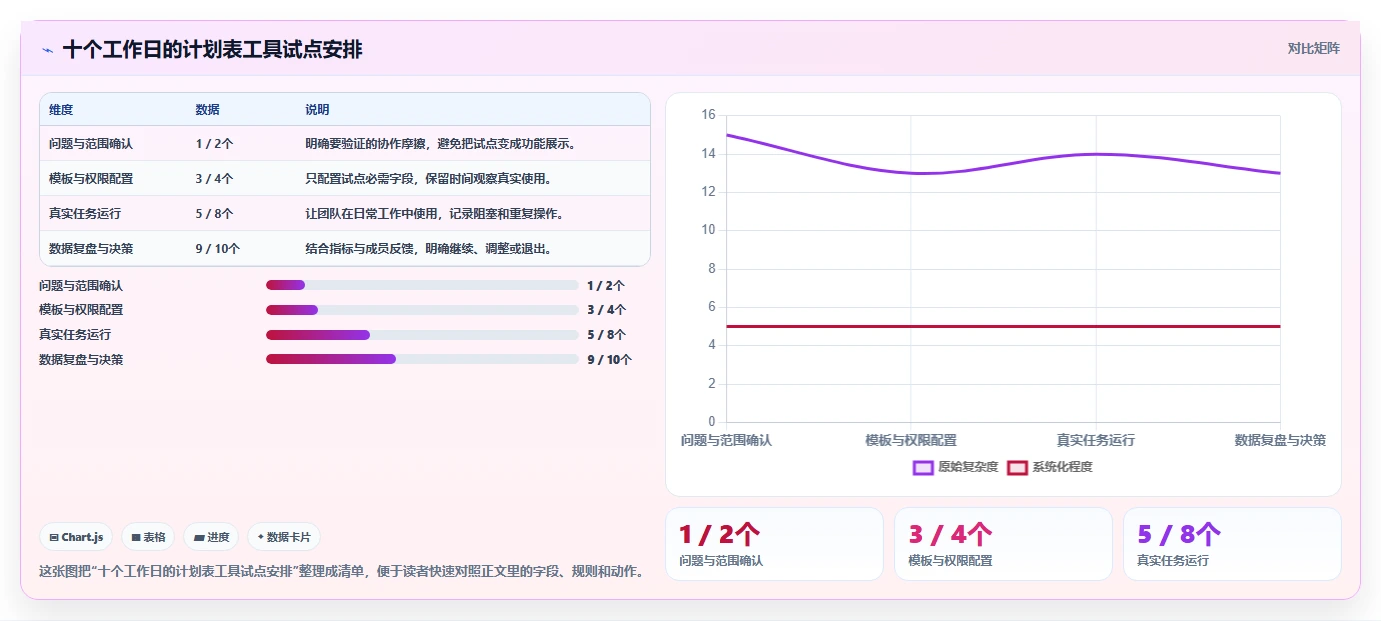Select the 说明 column header

point(317,110)
